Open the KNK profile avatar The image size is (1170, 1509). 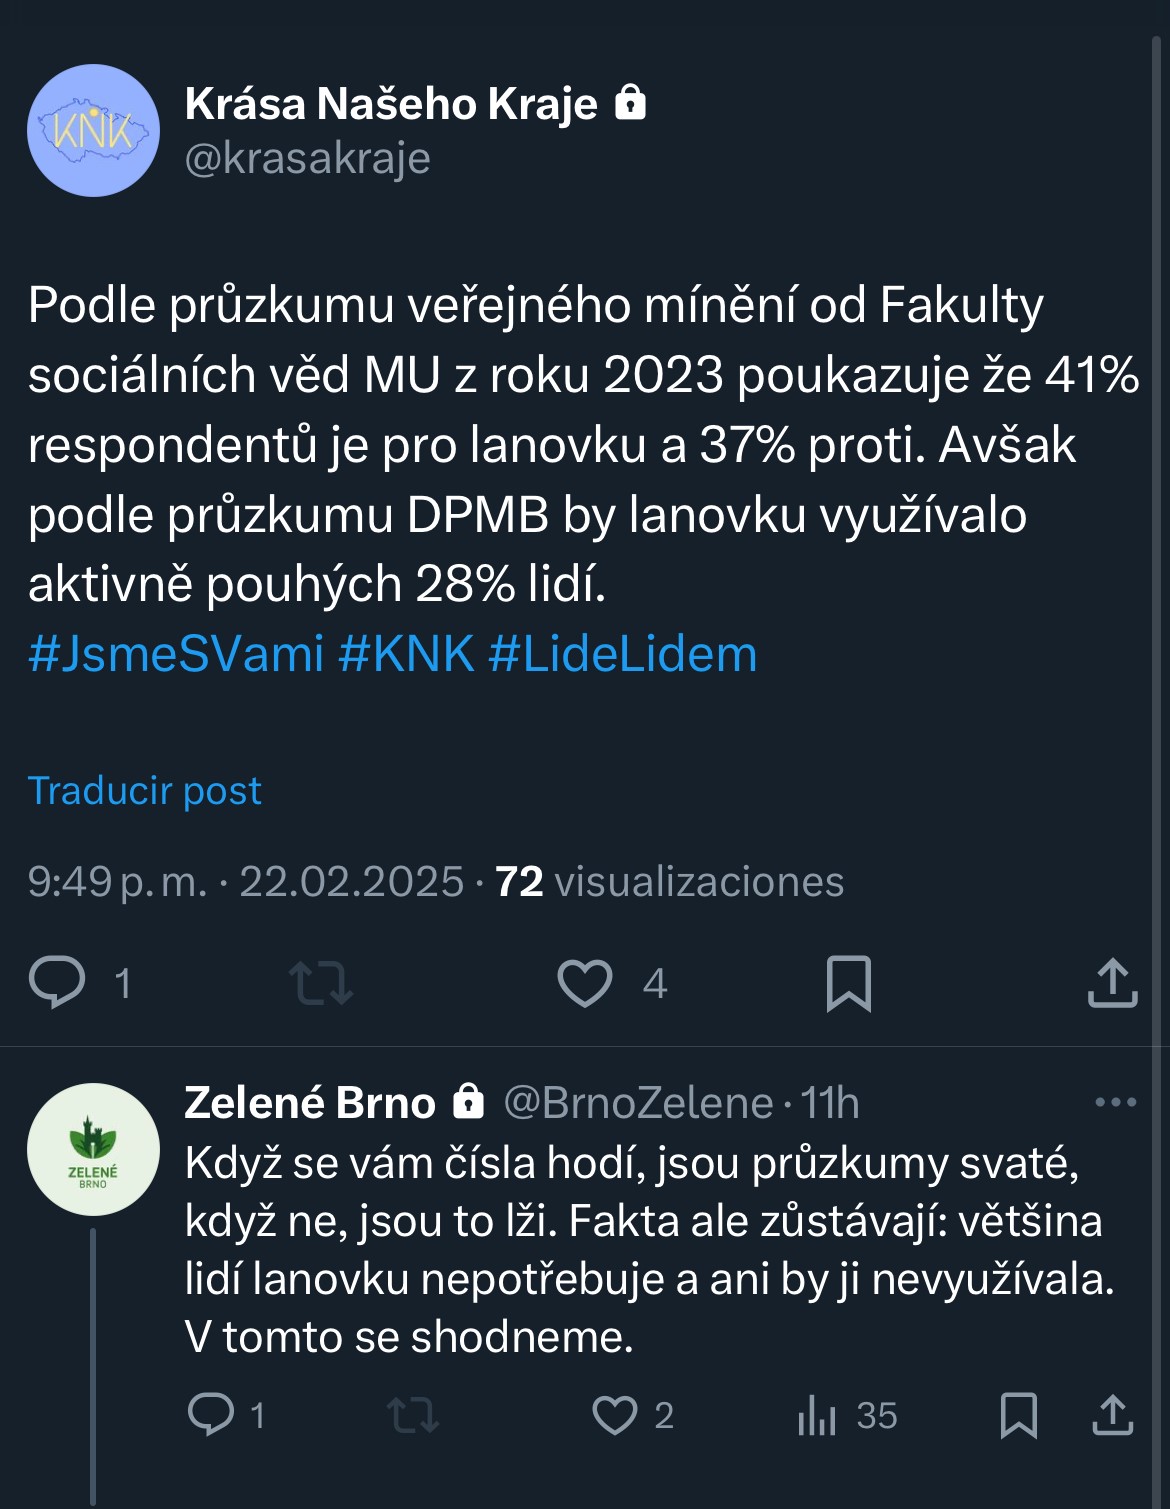(x=93, y=131)
